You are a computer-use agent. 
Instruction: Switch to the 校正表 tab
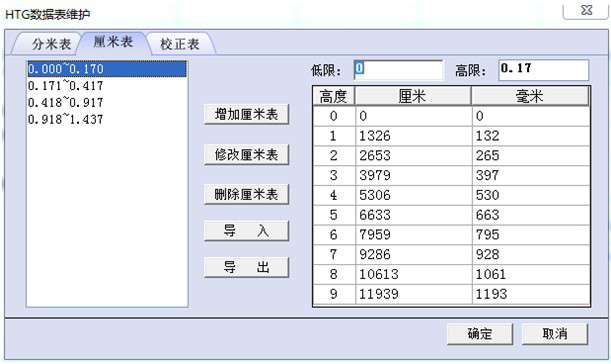[180, 44]
